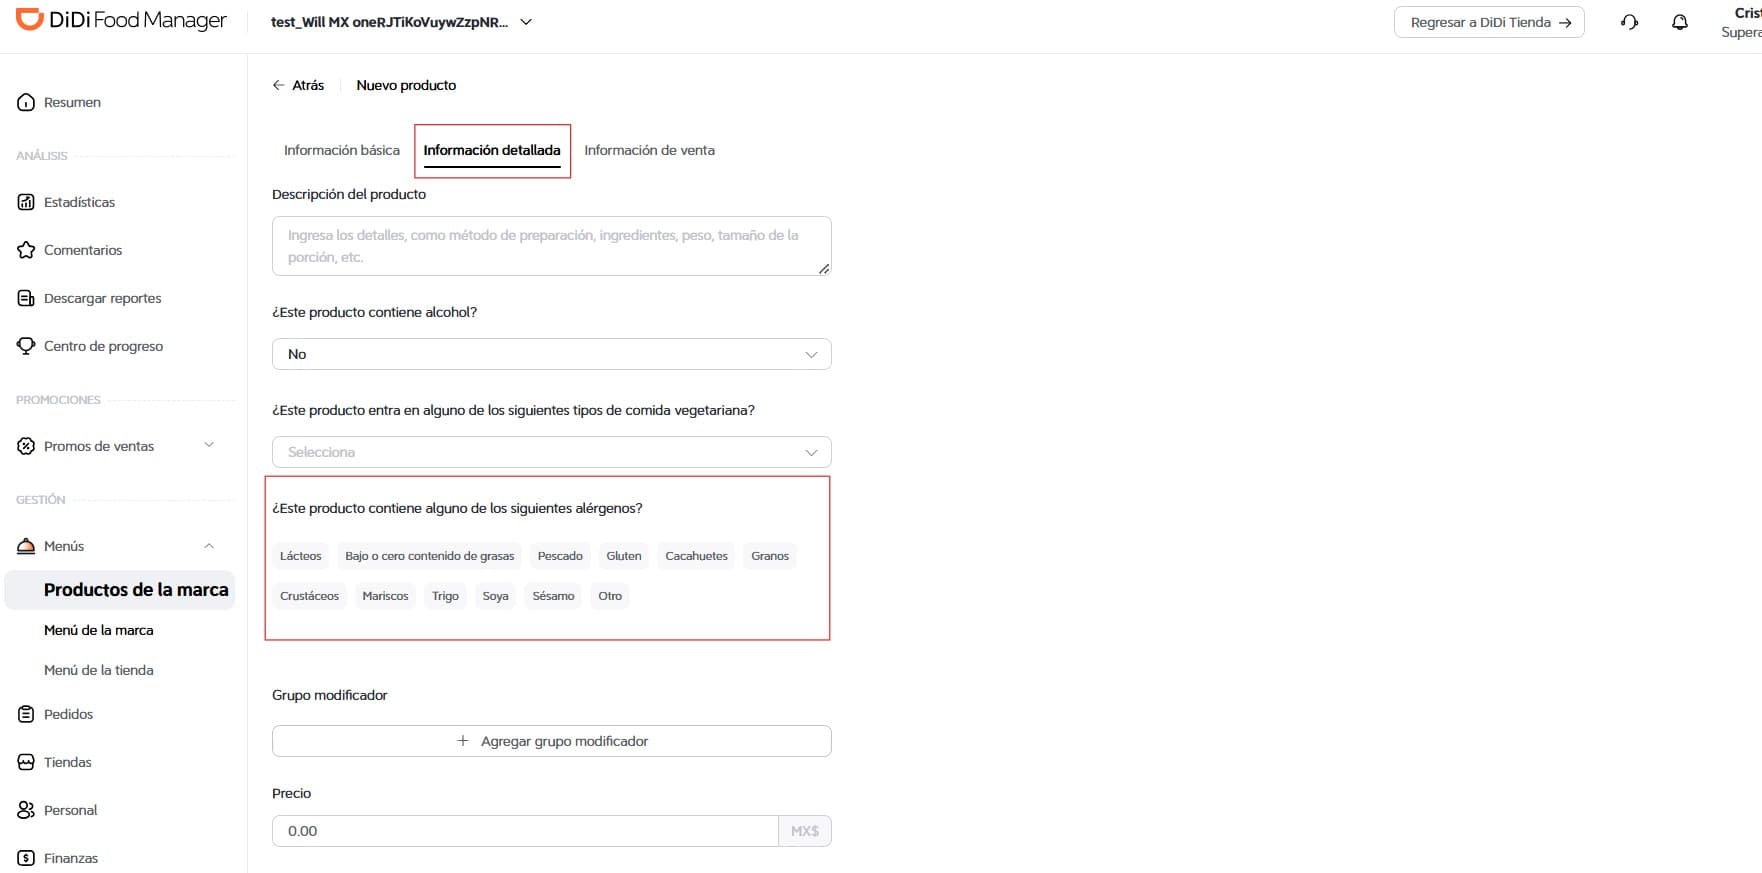Collapse the Menús sidebar section
Viewport: 1762px width, 873px height.
click(209, 546)
